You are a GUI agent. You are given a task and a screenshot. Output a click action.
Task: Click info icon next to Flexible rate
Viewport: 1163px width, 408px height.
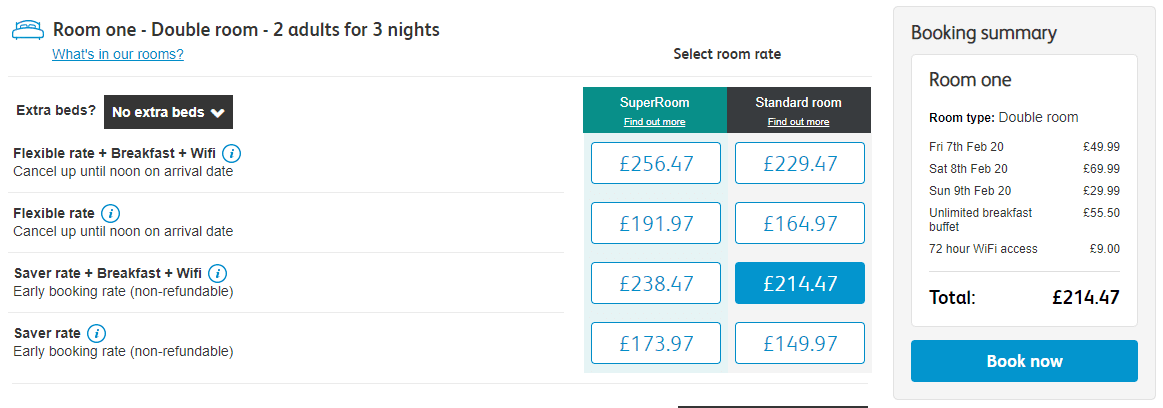(x=111, y=214)
